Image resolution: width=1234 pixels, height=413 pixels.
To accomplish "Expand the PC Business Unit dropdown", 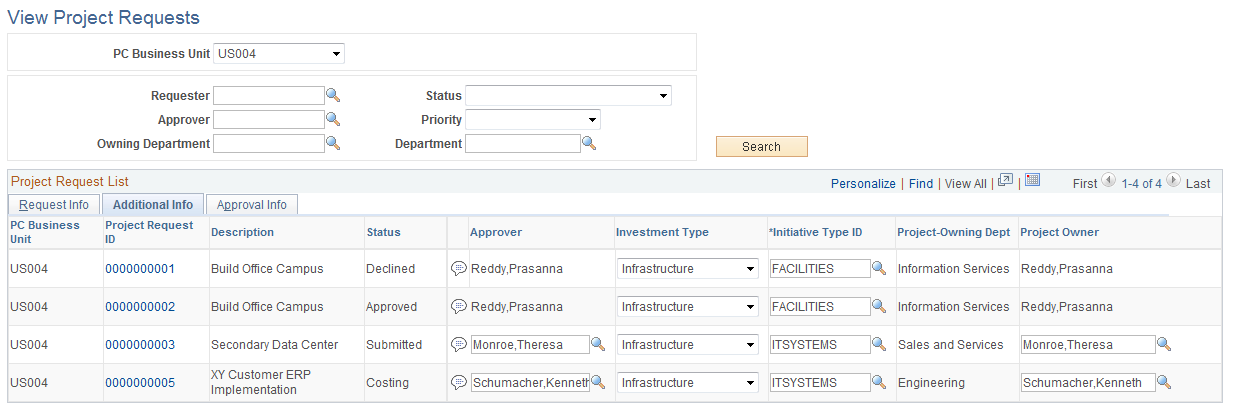I will [x=279, y=53].
